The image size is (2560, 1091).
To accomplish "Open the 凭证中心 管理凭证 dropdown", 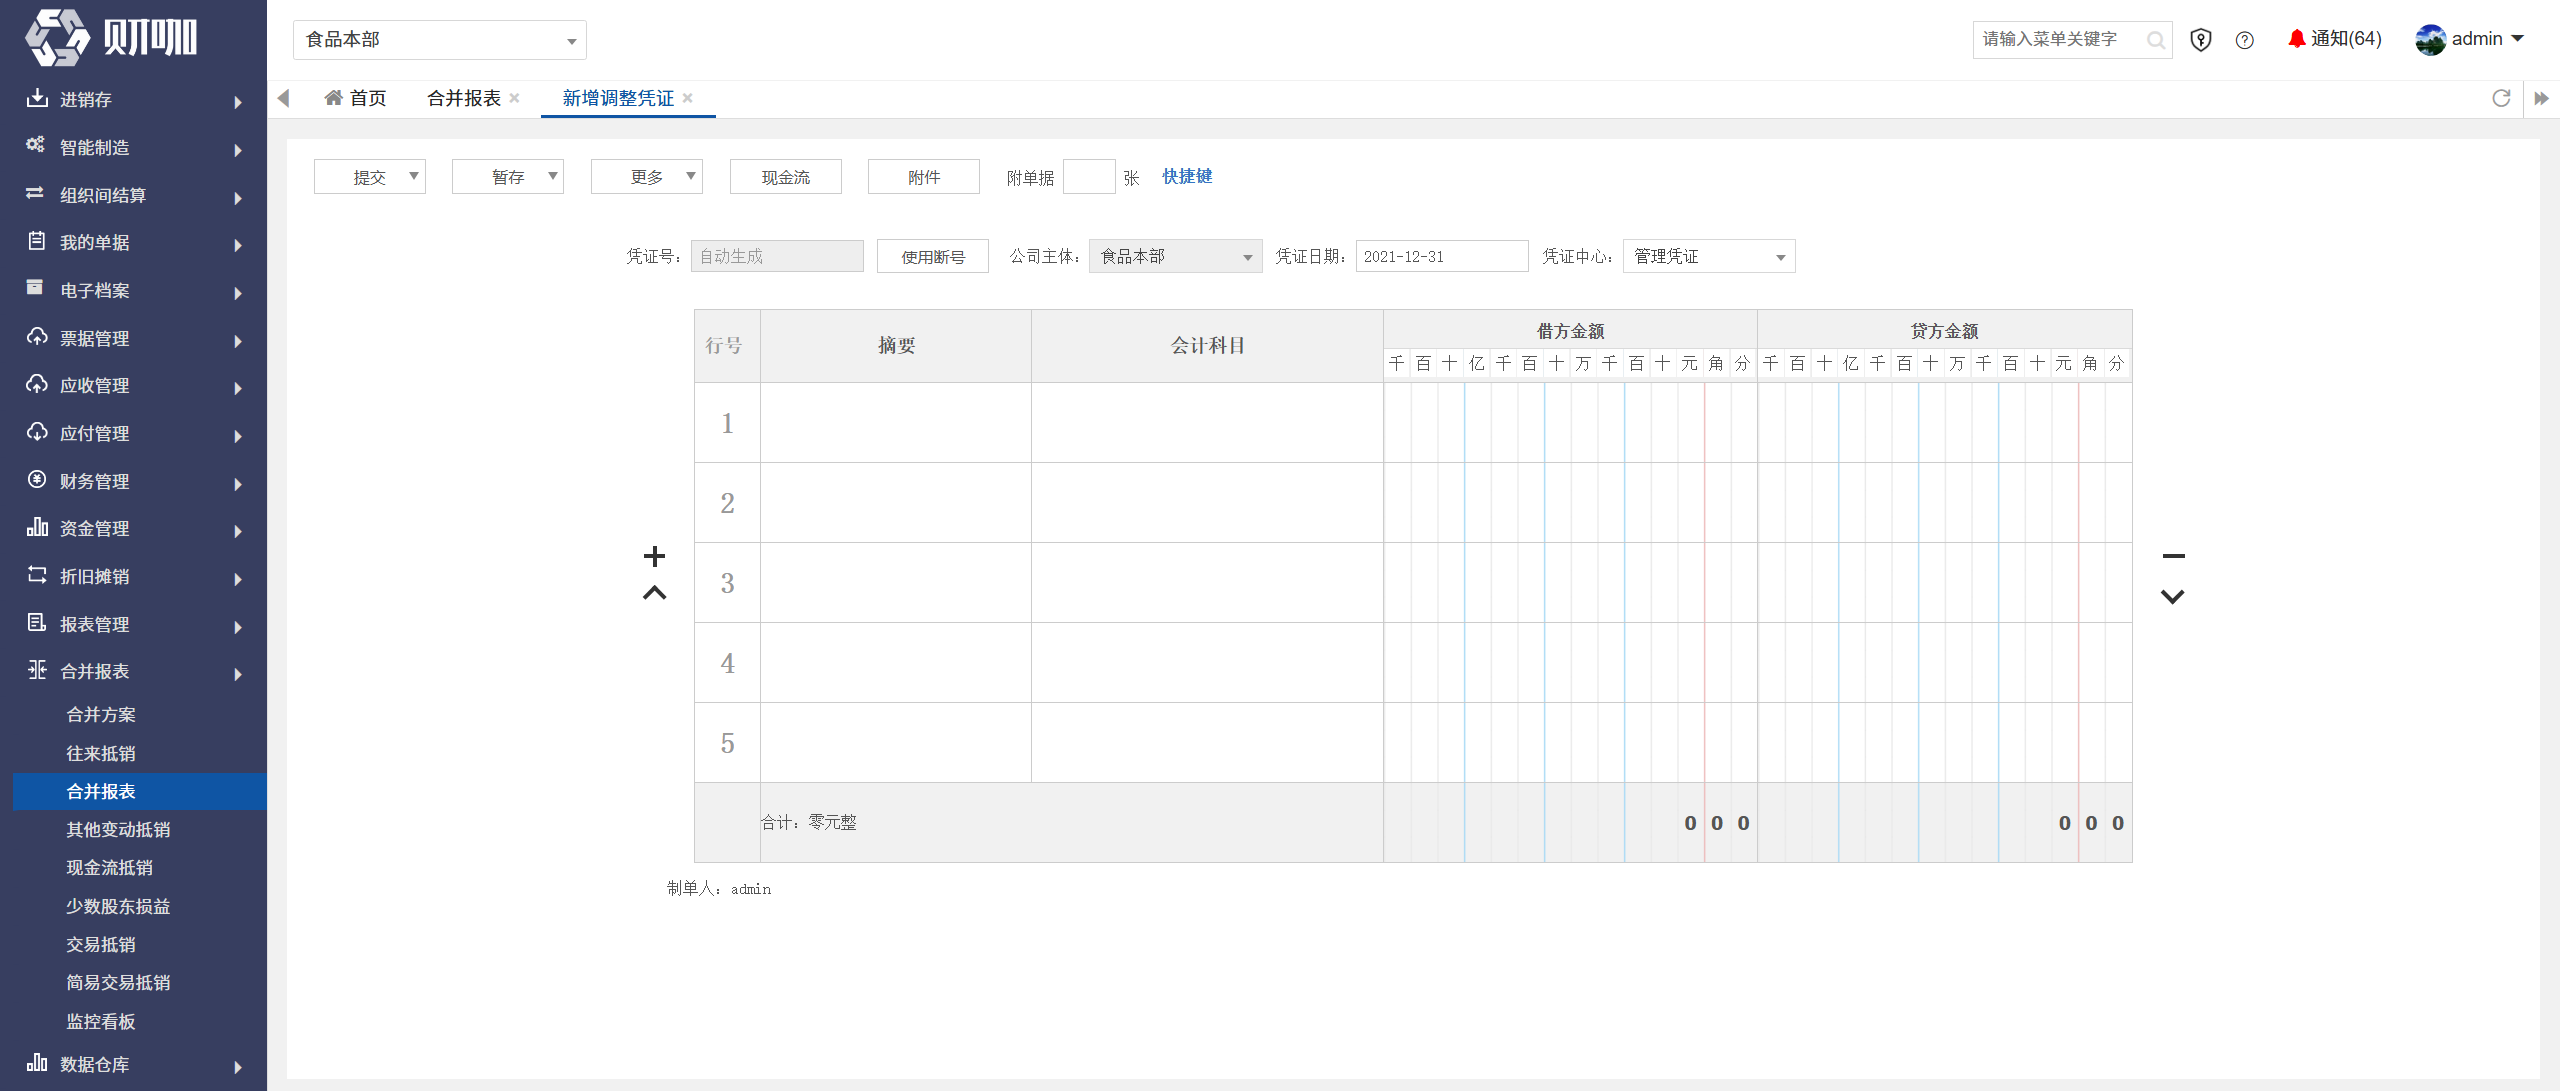I will tap(1709, 257).
